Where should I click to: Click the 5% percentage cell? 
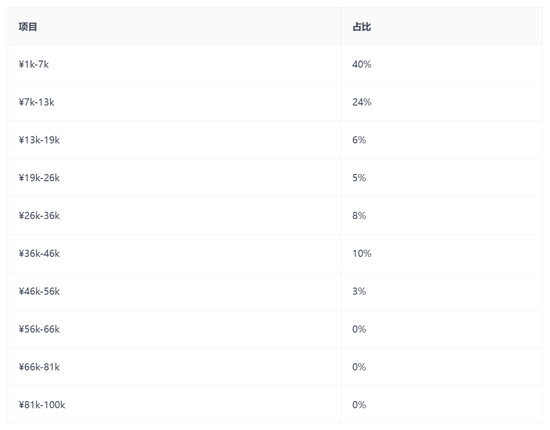tap(359, 178)
